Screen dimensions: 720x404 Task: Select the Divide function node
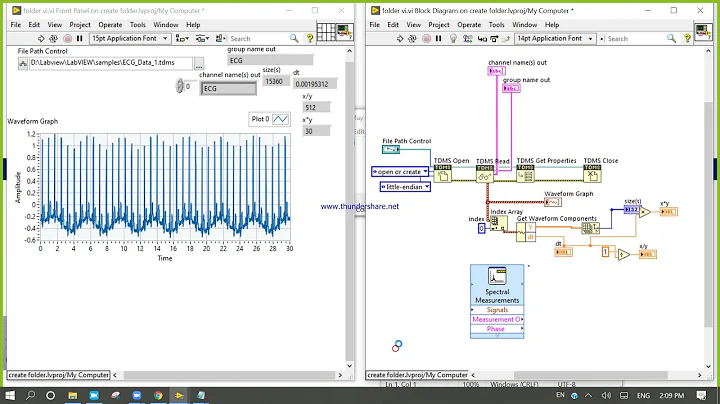pos(624,254)
